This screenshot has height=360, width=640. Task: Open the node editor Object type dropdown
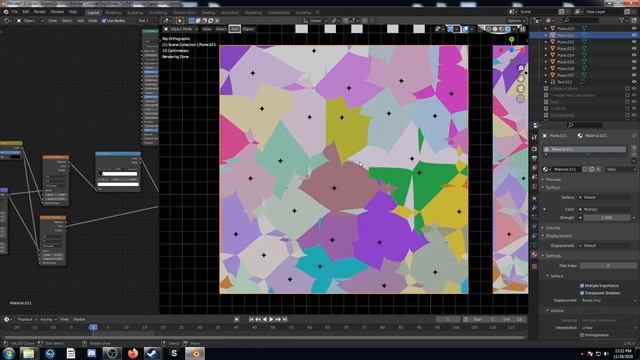click(x=30, y=20)
